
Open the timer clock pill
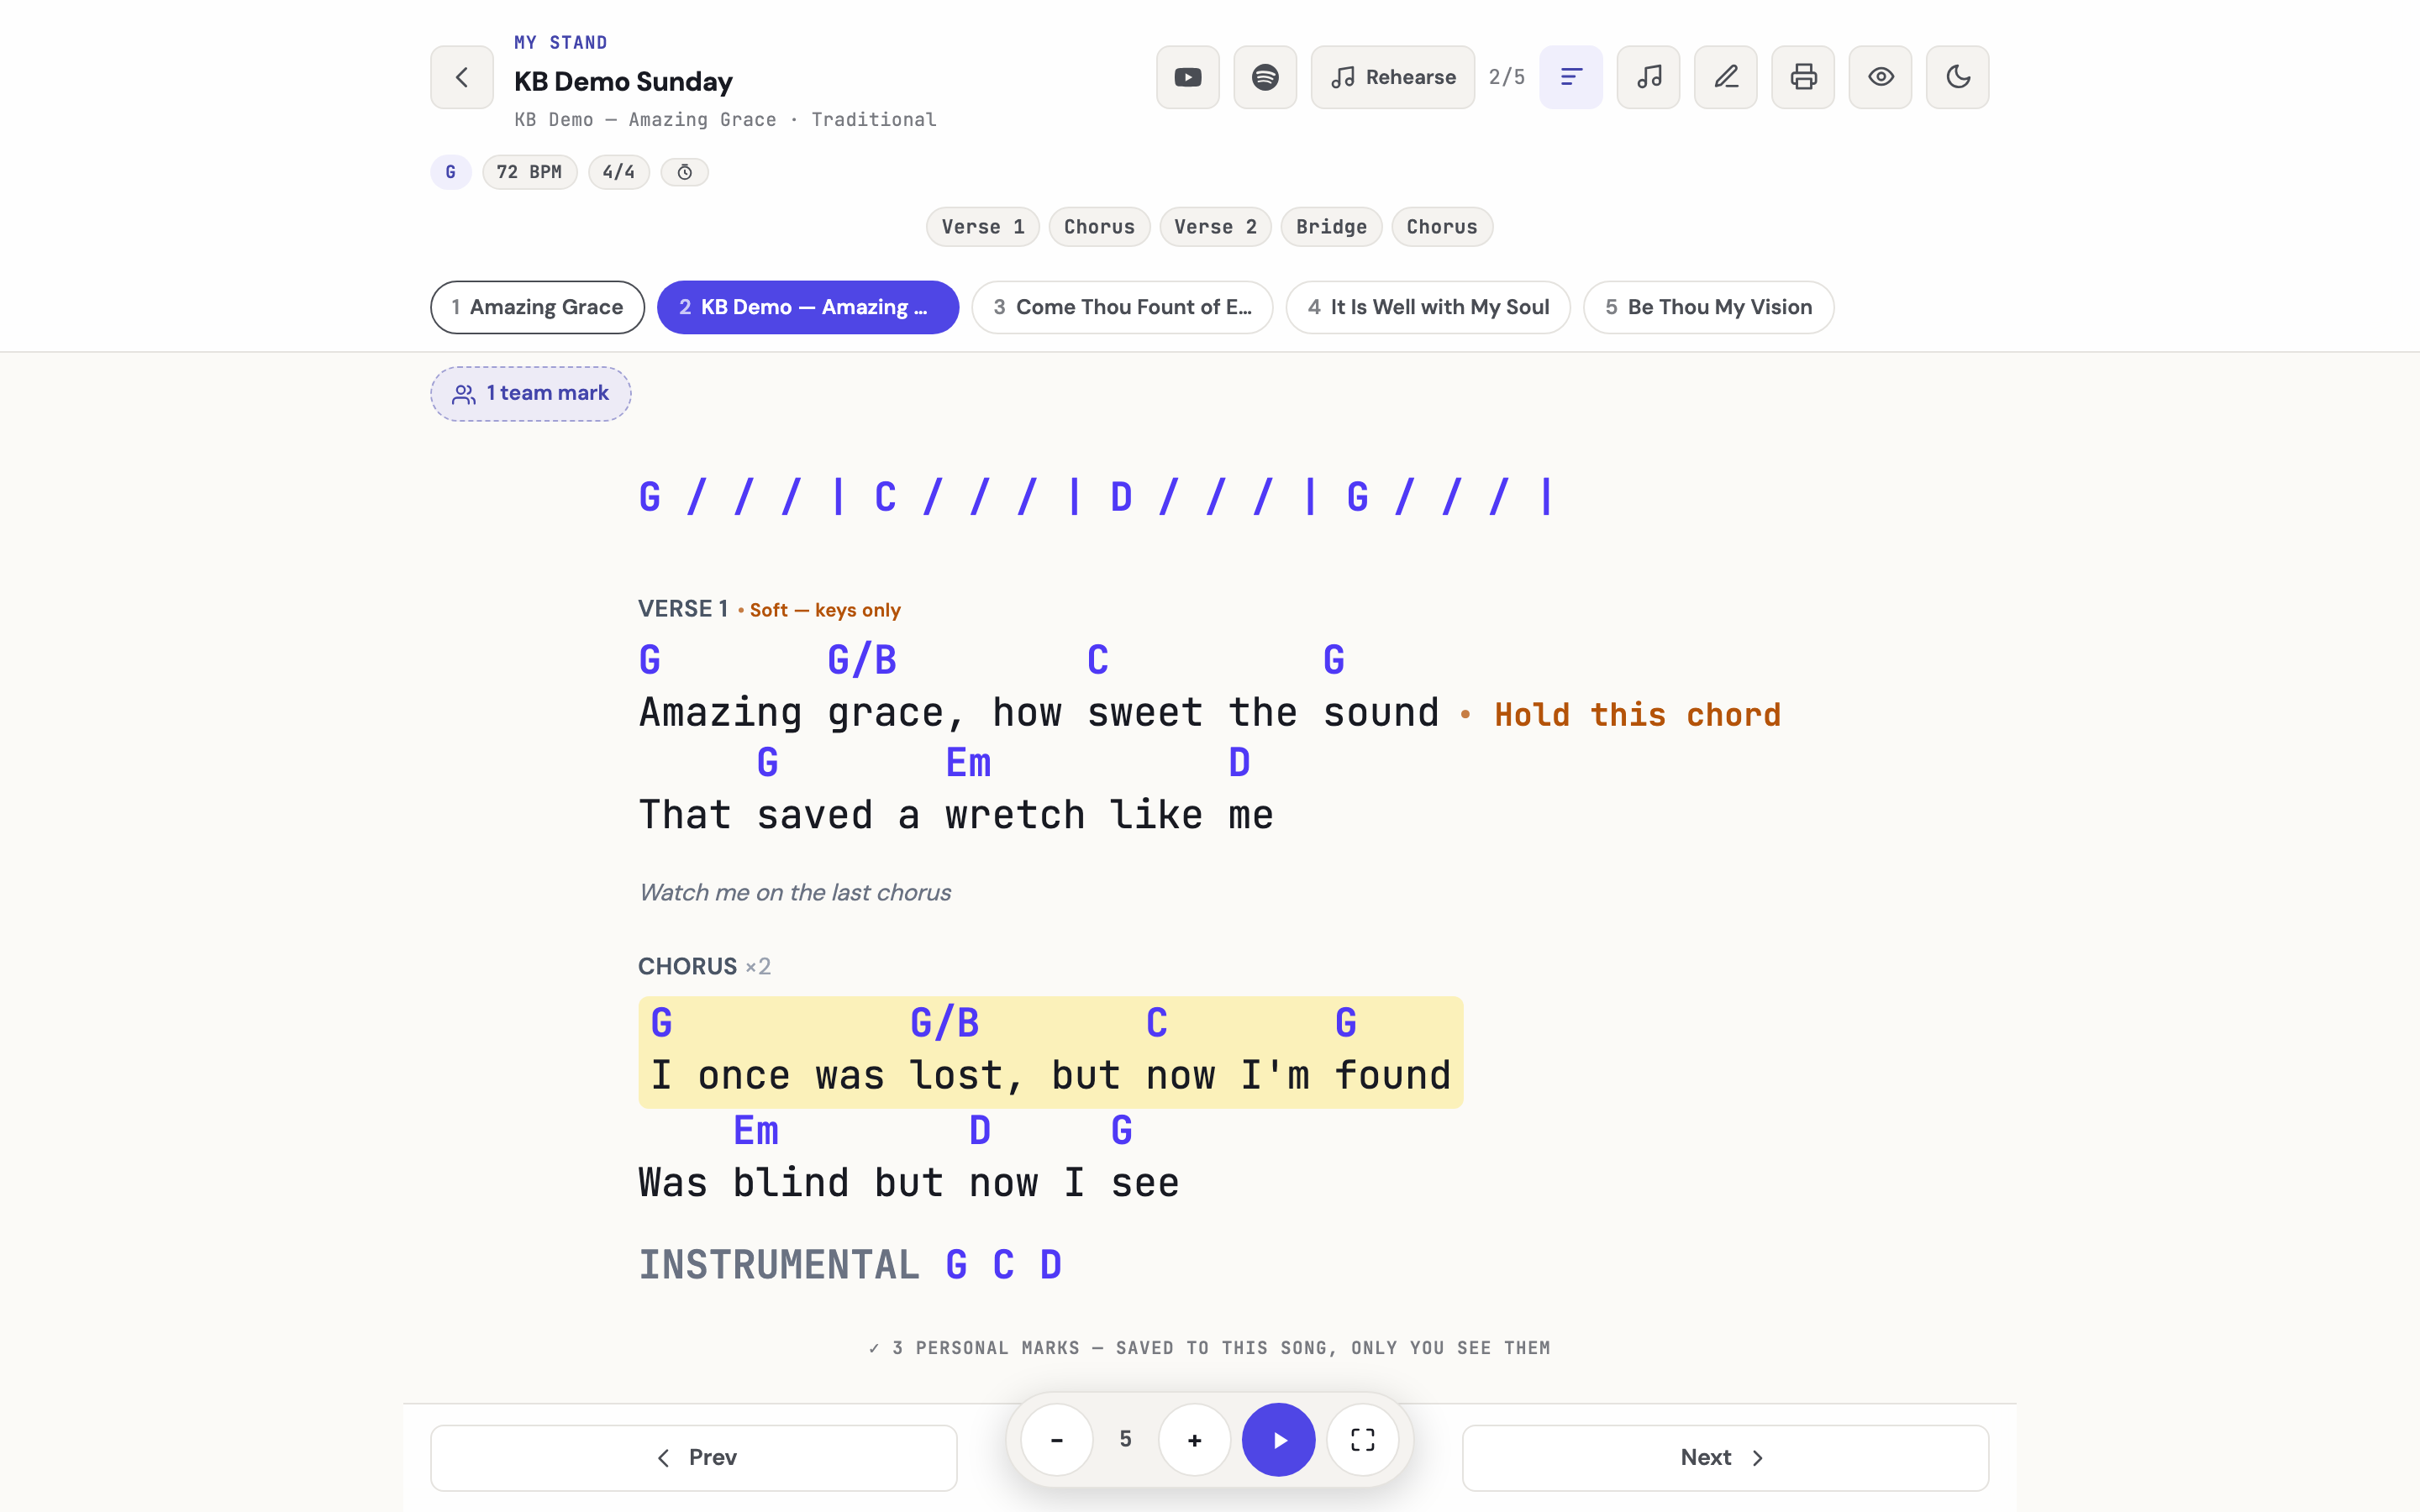(x=684, y=172)
